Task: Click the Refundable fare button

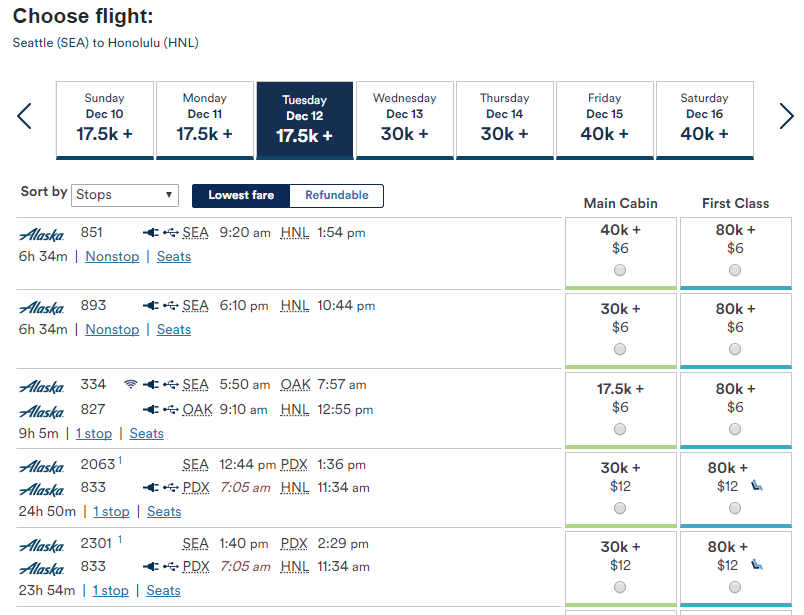Action: pos(336,196)
